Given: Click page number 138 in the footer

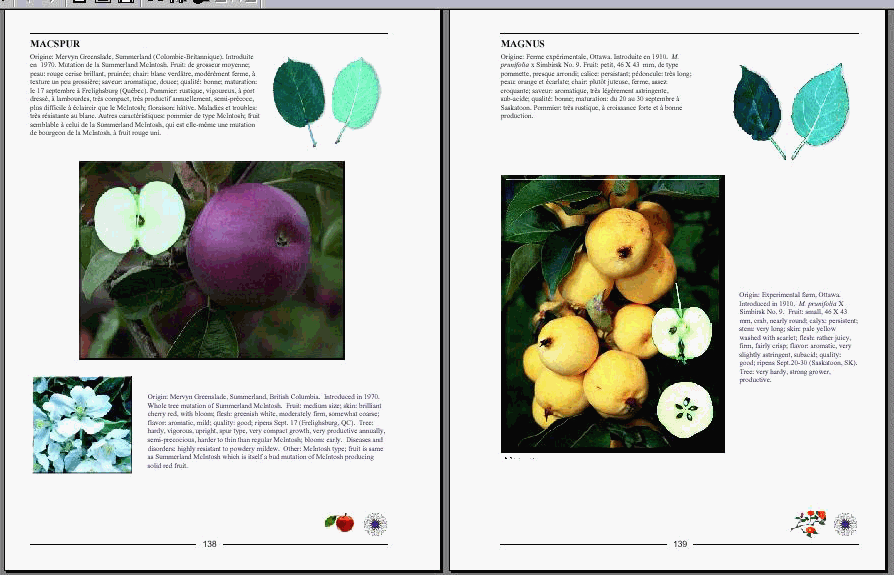Looking at the screenshot, I should coord(209,544).
